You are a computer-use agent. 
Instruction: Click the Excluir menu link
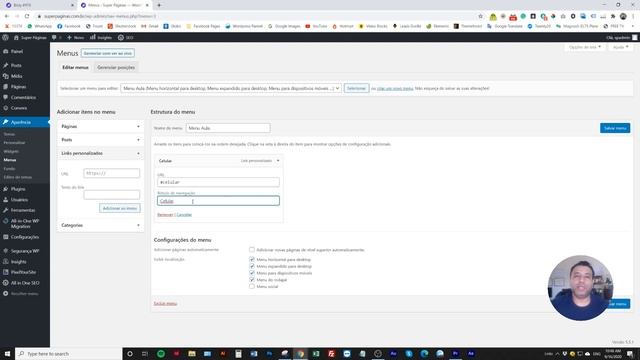tap(165, 304)
